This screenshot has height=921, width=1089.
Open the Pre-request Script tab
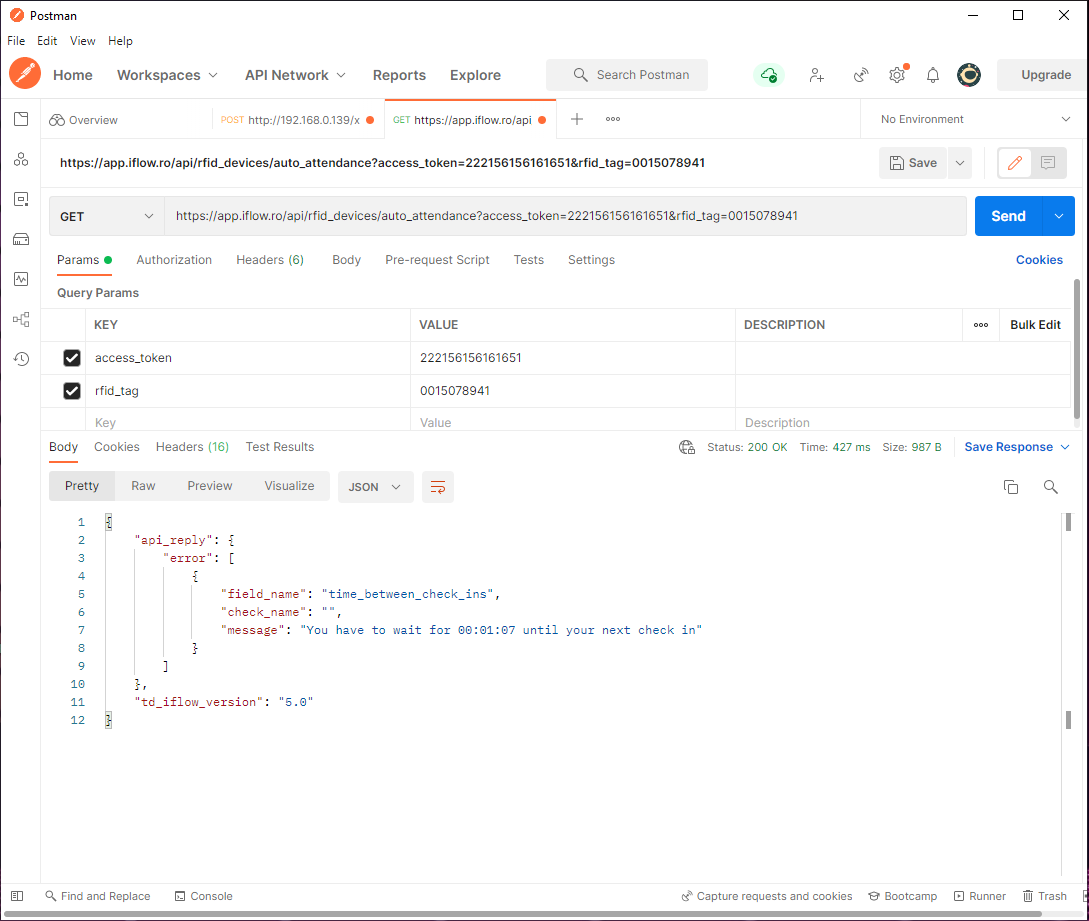[438, 260]
